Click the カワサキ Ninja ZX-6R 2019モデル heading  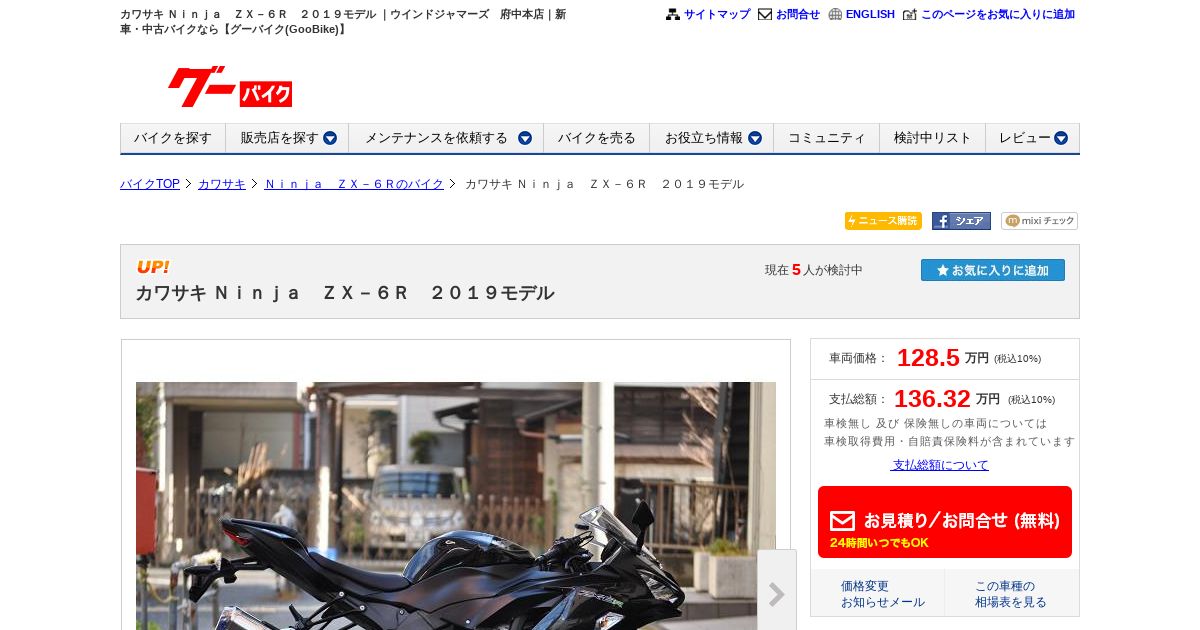click(x=345, y=293)
